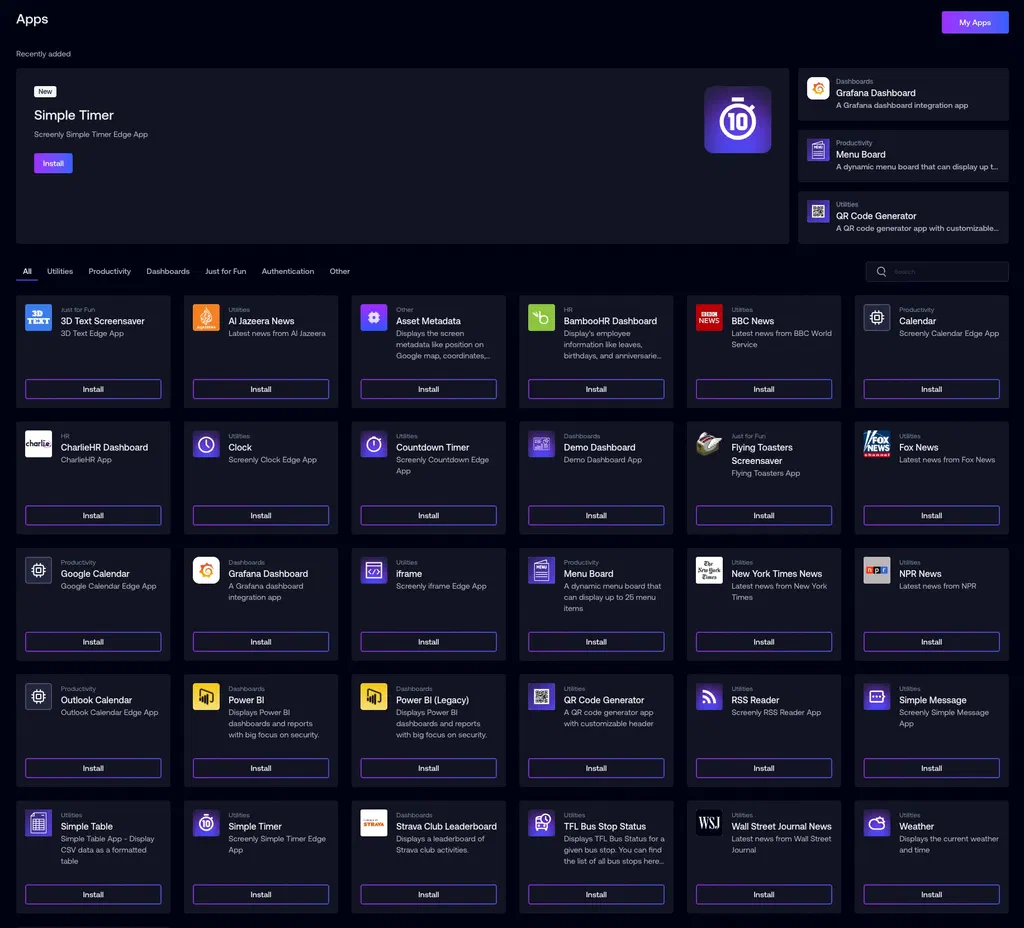The image size is (1024, 928).
Task: Select the Wall Street Journal News icon
Action: click(709, 823)
